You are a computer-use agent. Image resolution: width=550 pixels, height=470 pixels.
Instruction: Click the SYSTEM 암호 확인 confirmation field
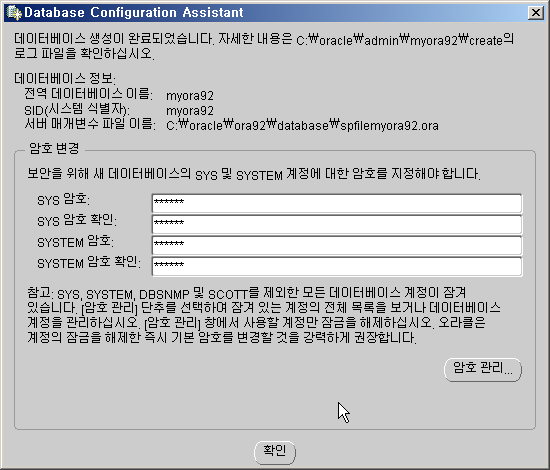pos(337,266)
